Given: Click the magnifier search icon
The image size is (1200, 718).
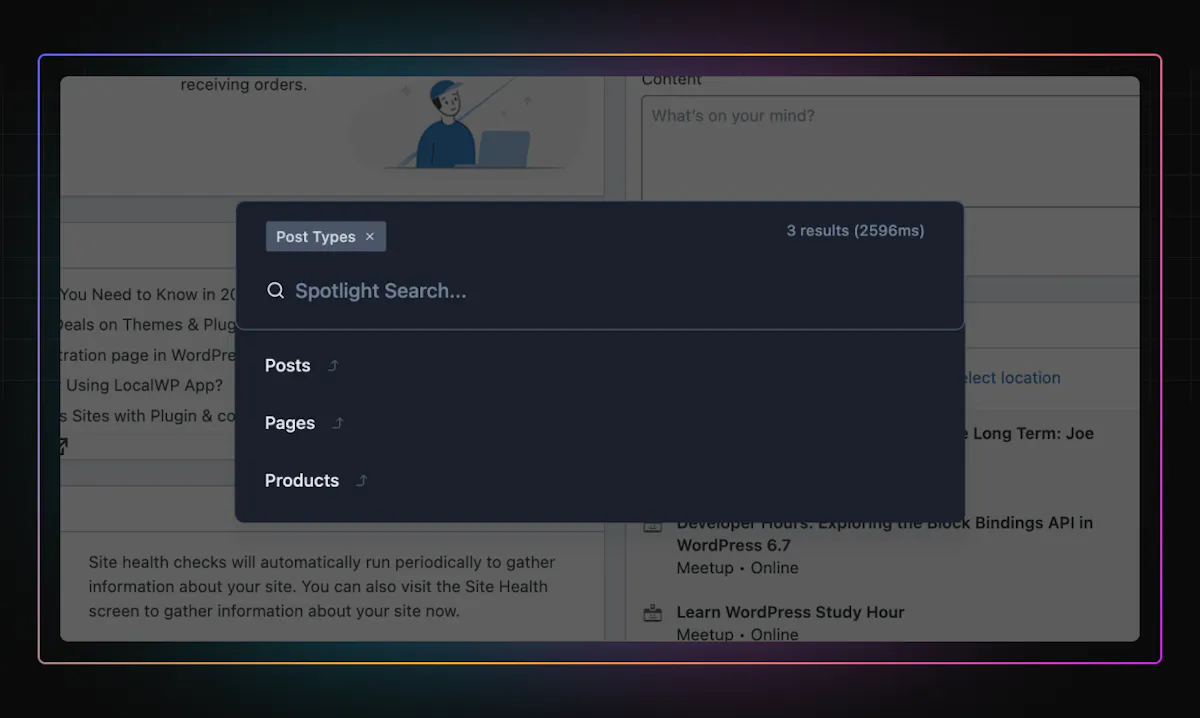Looking at the screenshot, I should 276,291.
